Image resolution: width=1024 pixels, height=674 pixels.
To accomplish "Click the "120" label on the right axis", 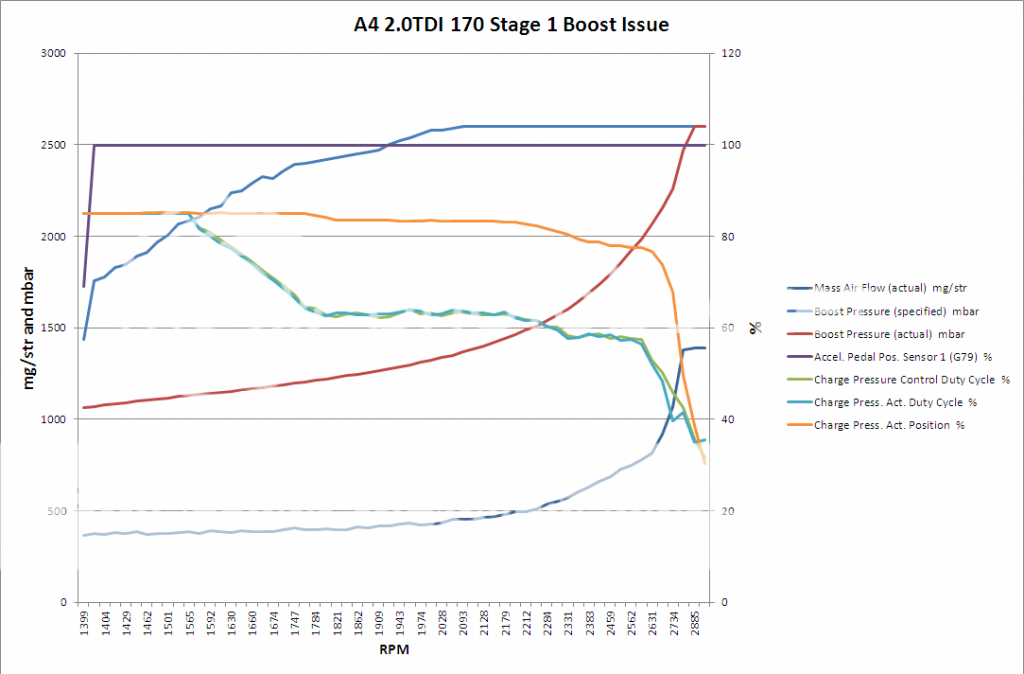I will click(731, 54).
